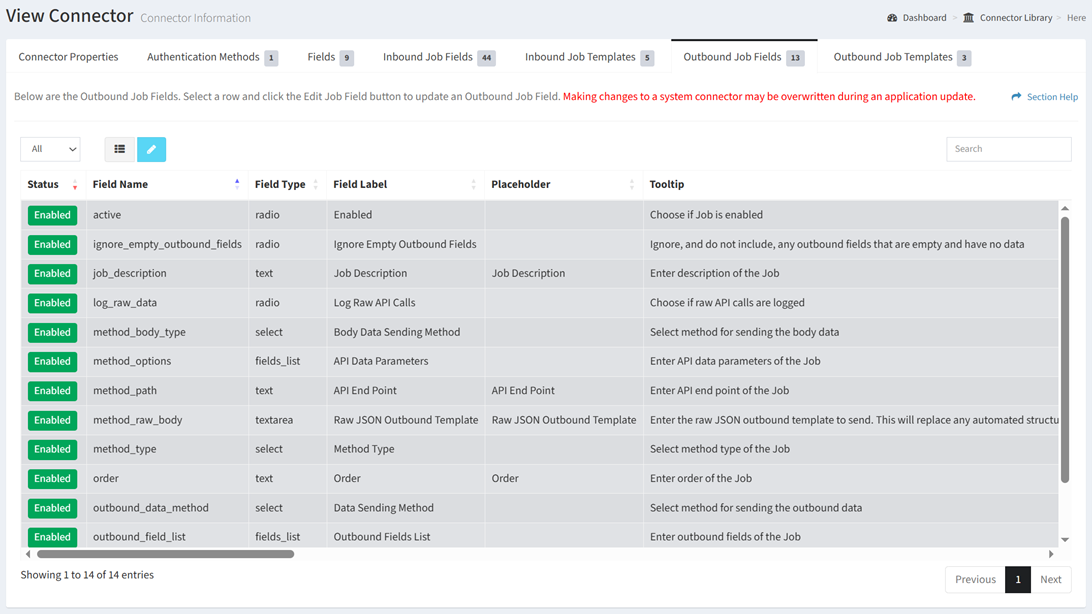Image resolution: width=1092 pixels, height=614 pixels.
Task: Sort by Field Label column header
Action: click(360, 185)
